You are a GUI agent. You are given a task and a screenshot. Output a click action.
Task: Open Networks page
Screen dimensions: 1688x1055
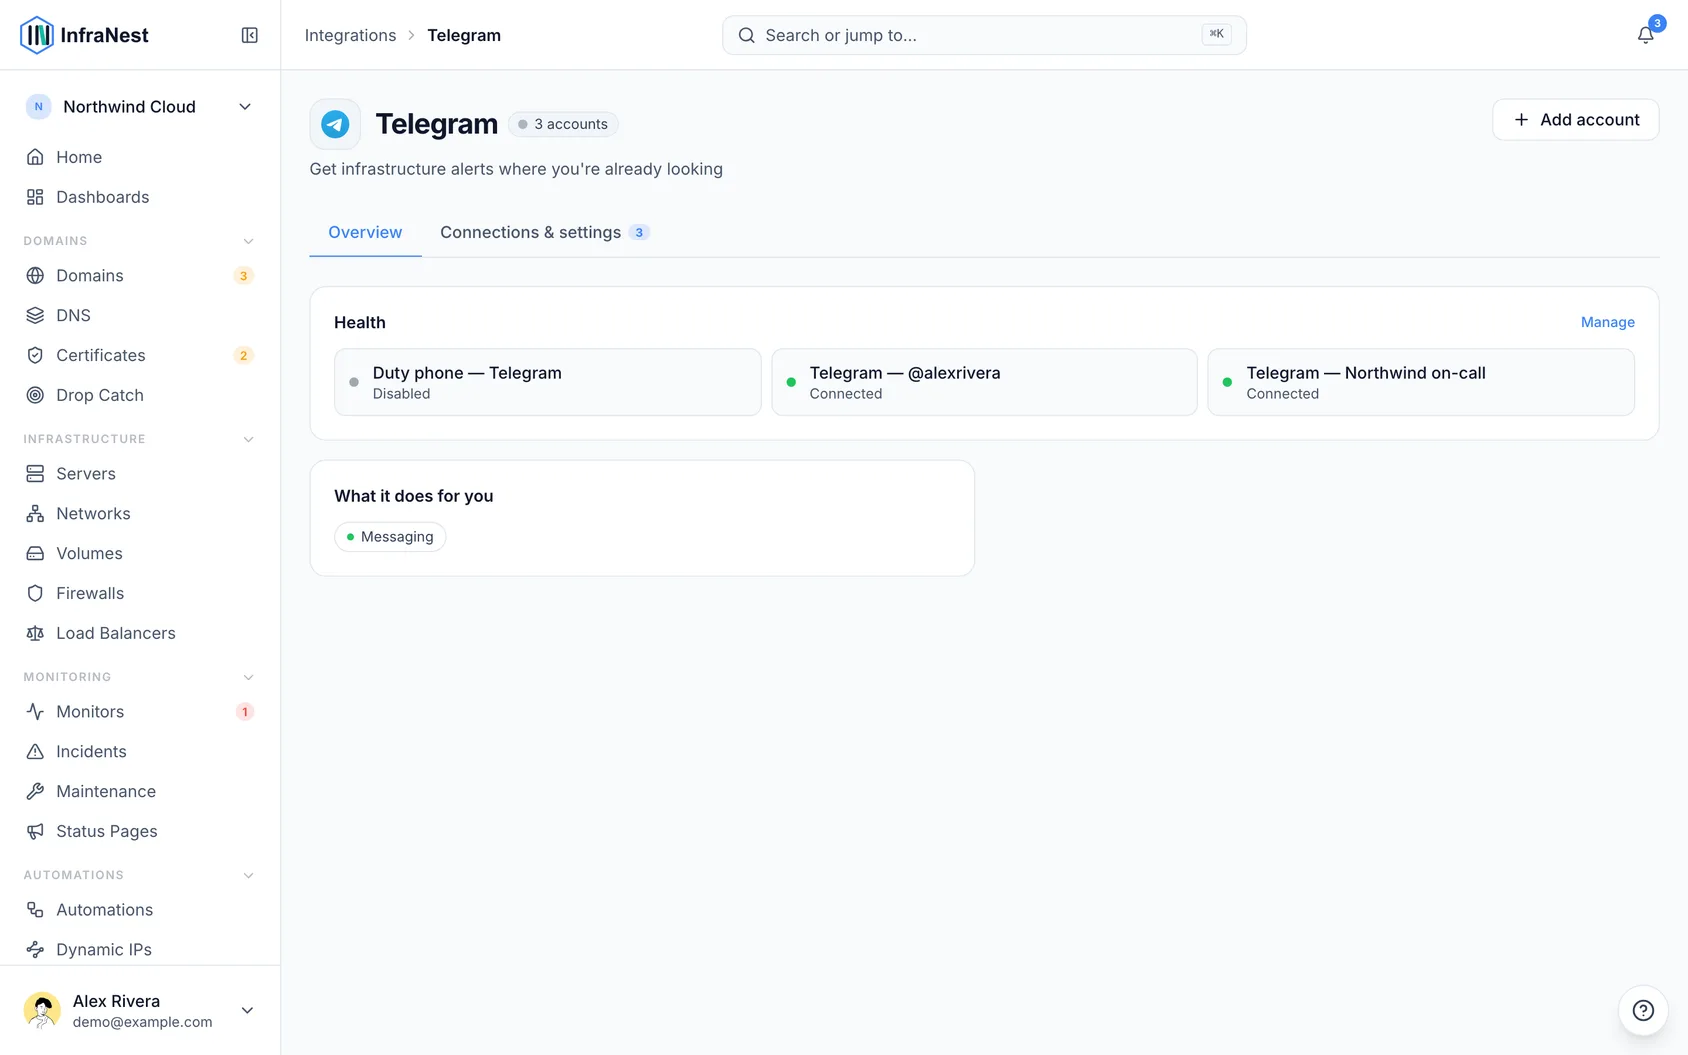(140, 513)
